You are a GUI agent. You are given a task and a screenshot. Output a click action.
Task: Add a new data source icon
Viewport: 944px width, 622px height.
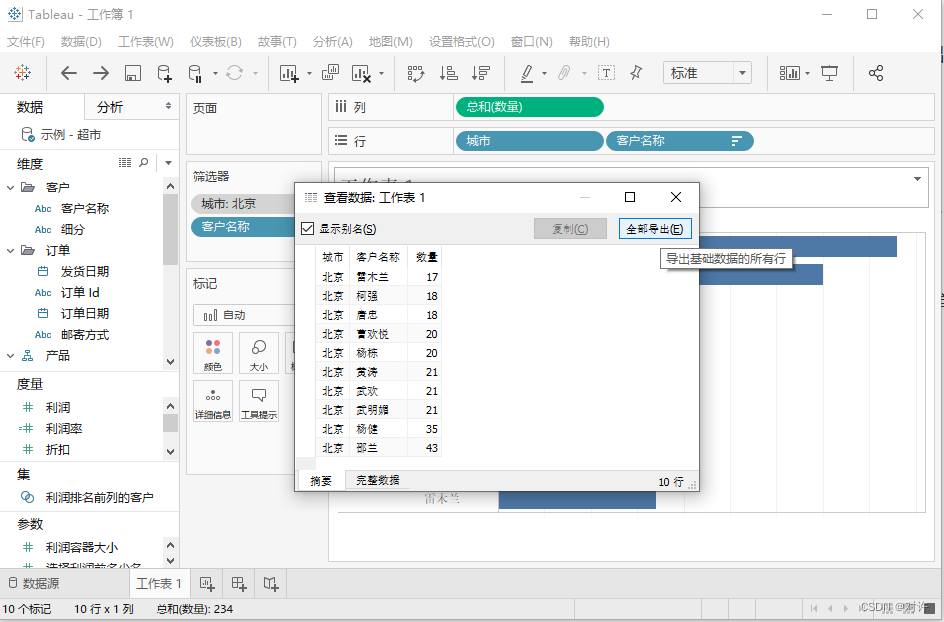pos(164,73)
